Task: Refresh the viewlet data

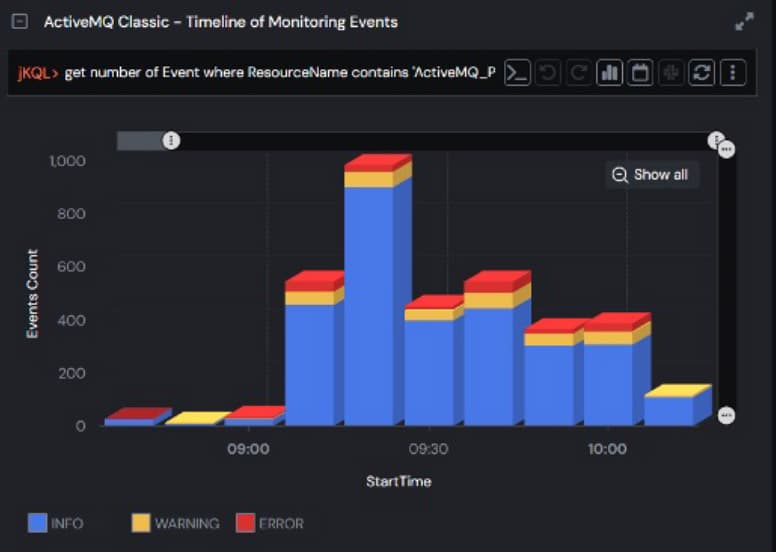Action: pyautogui.click(x=702, y=73)
